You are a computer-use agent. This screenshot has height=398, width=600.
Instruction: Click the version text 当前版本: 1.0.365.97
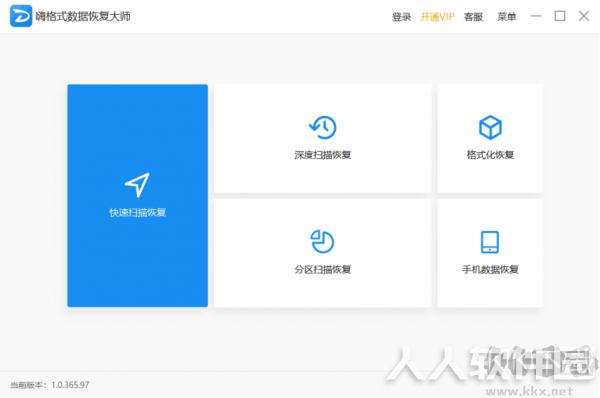point(50,385)
